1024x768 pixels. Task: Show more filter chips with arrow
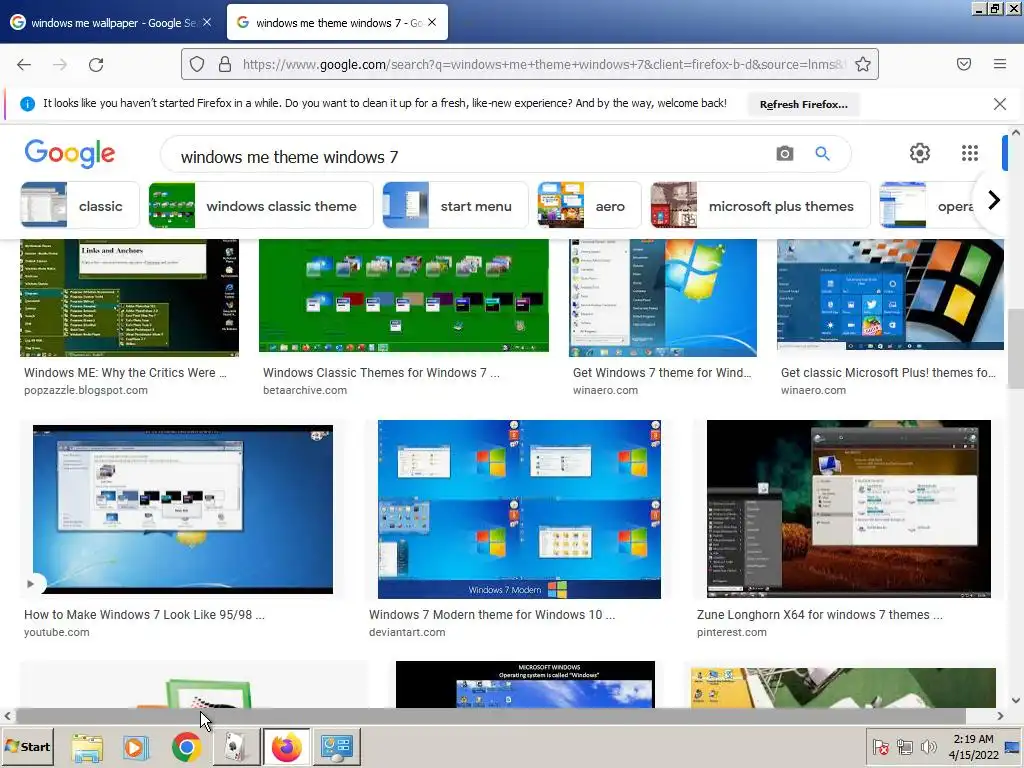pos(993,200)
